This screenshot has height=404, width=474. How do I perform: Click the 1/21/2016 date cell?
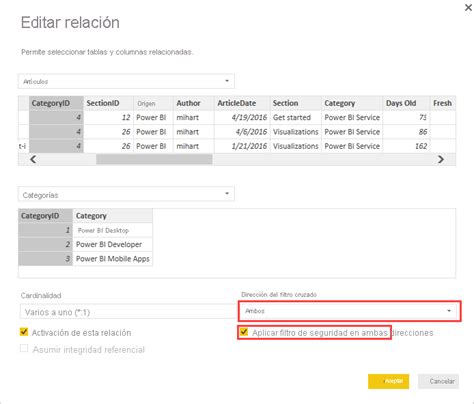click(242, 146)
